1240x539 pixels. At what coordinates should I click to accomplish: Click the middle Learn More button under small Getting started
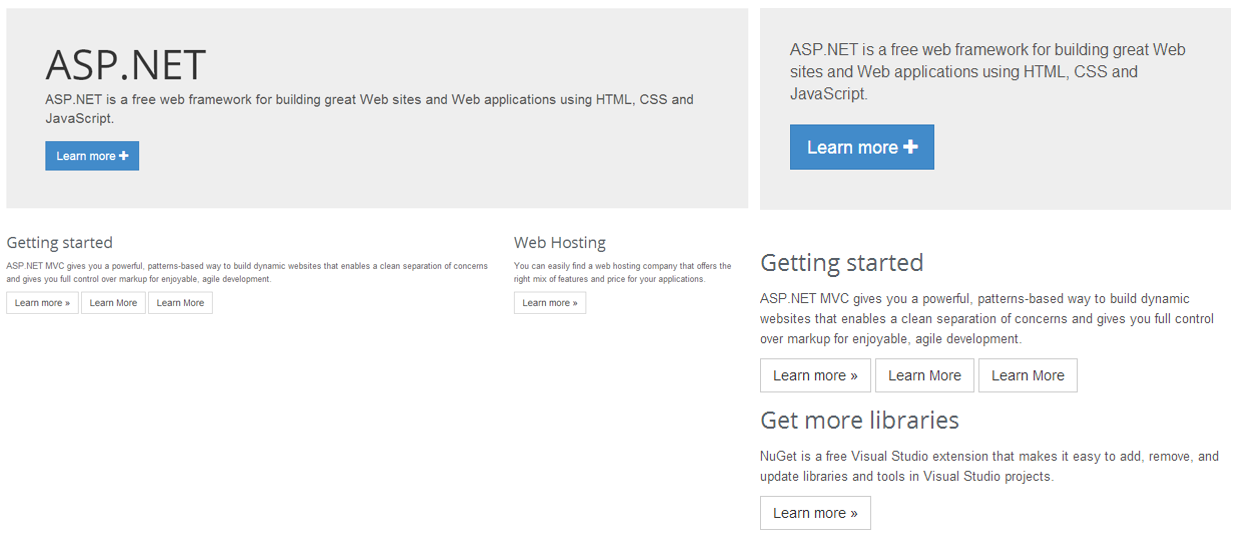click(x=113, y=303)
